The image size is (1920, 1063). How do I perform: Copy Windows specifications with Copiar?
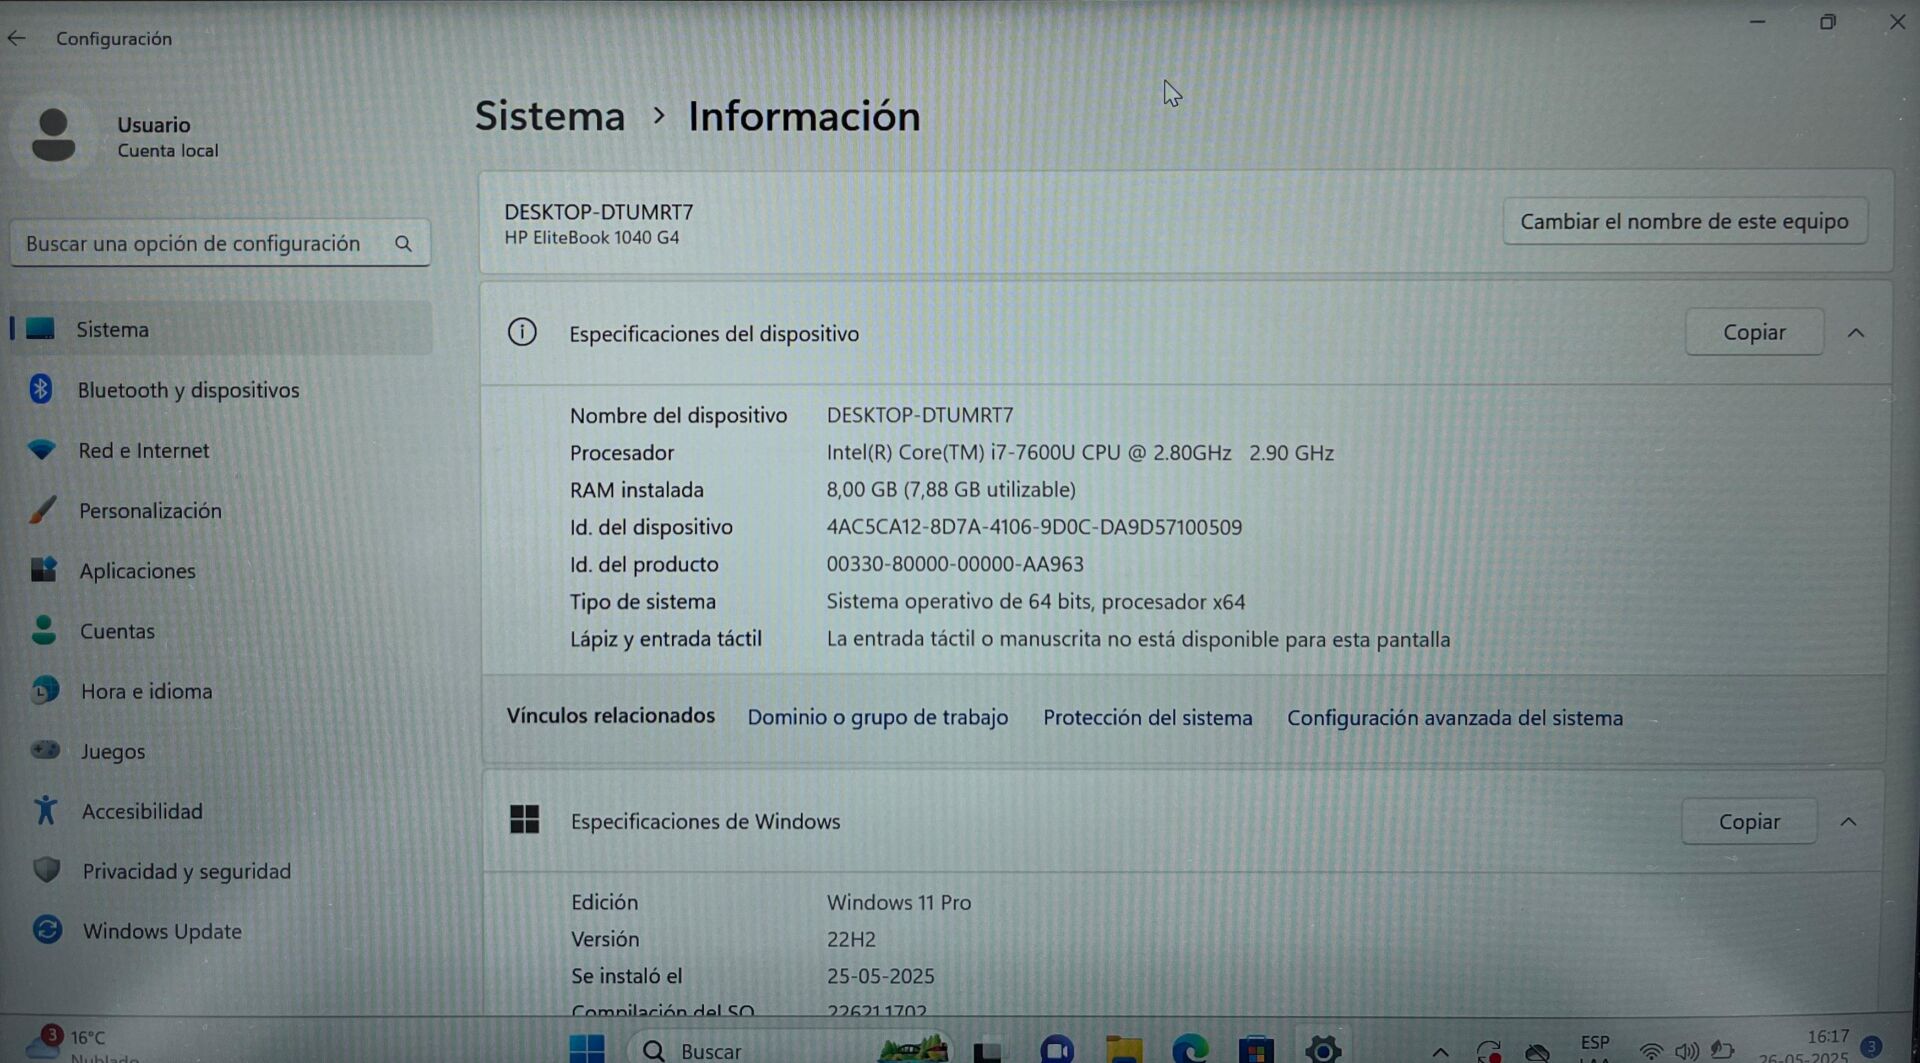tap(1749, 822)
